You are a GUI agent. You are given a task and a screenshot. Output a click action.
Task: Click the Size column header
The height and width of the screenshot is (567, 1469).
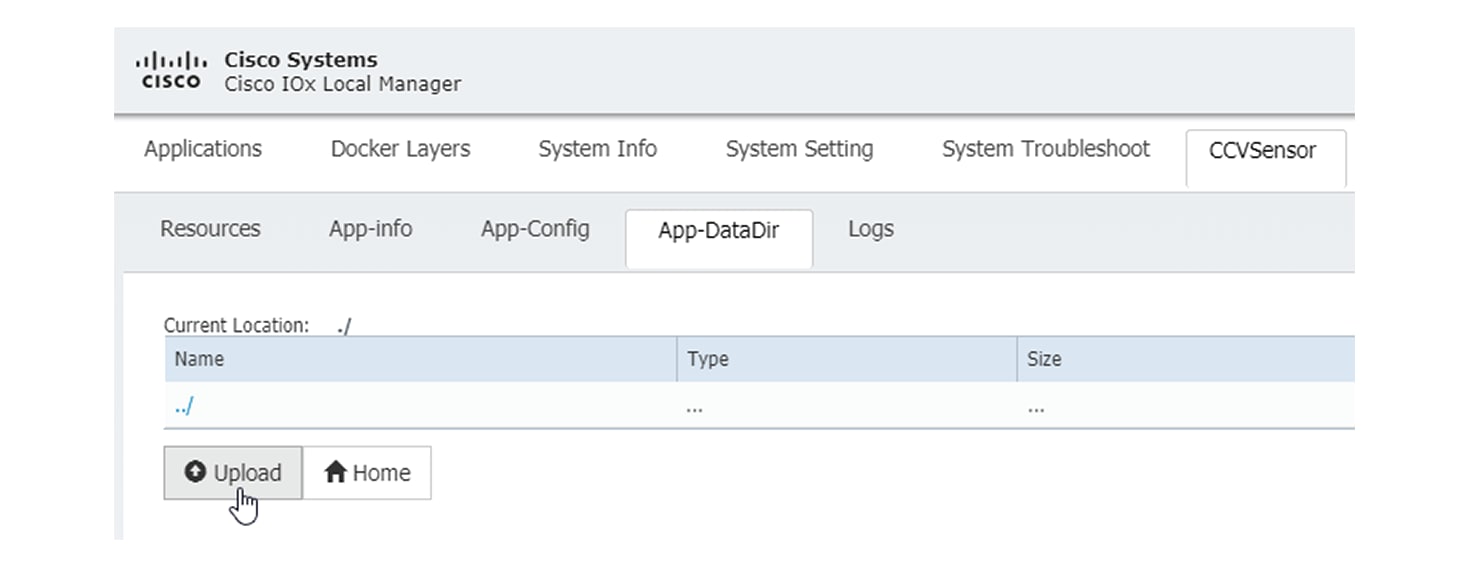point(1186,359)
